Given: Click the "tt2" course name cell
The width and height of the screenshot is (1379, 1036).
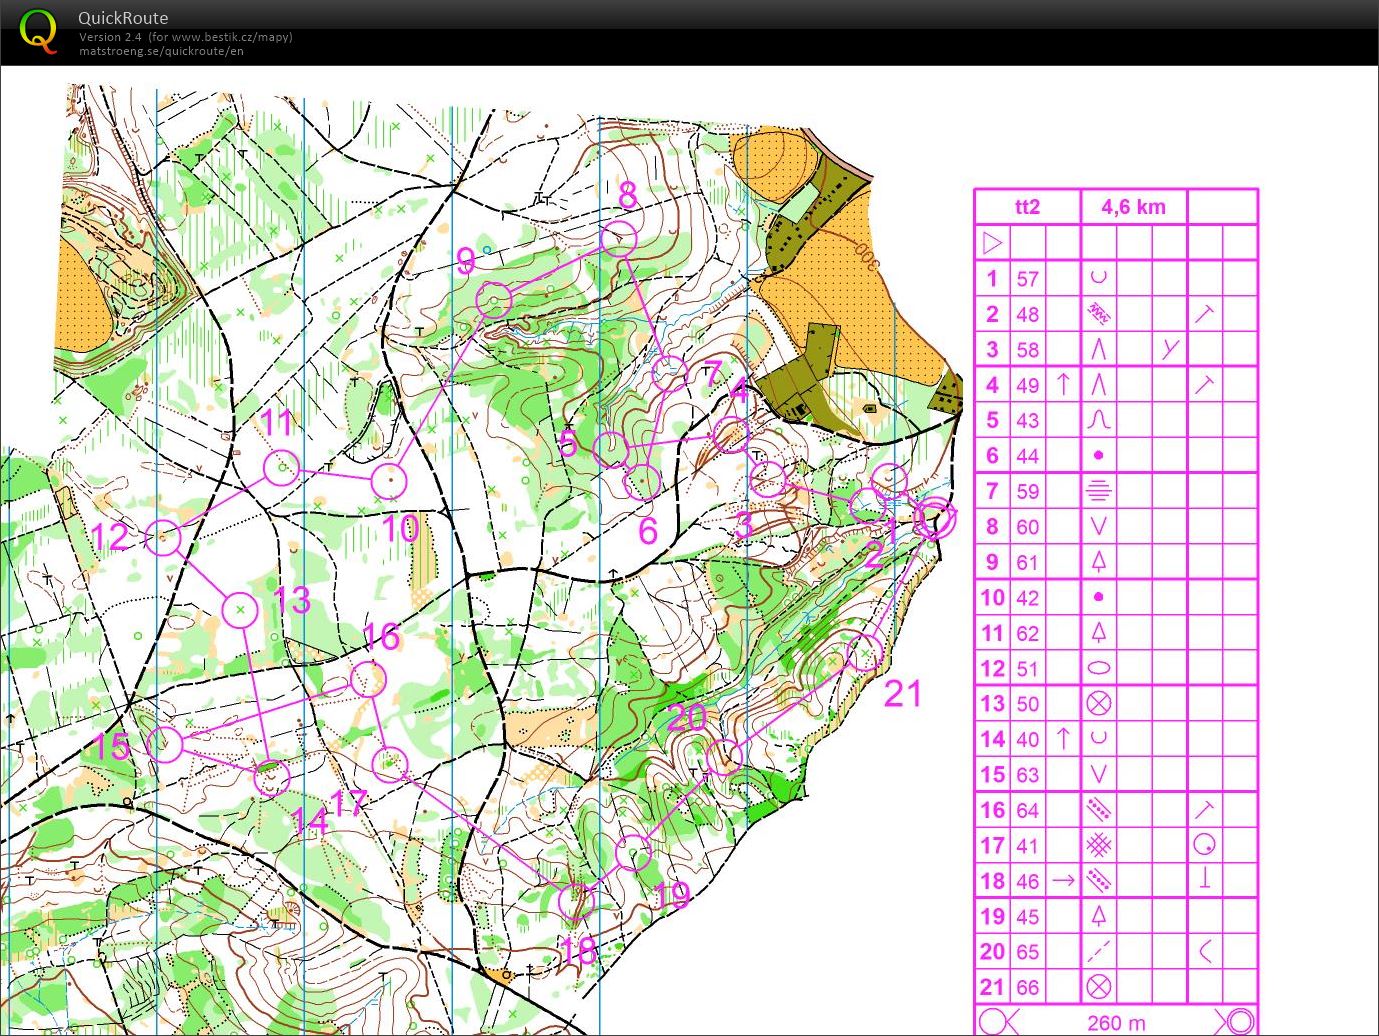Looking at the screenshot, I should coord(1027,207).
